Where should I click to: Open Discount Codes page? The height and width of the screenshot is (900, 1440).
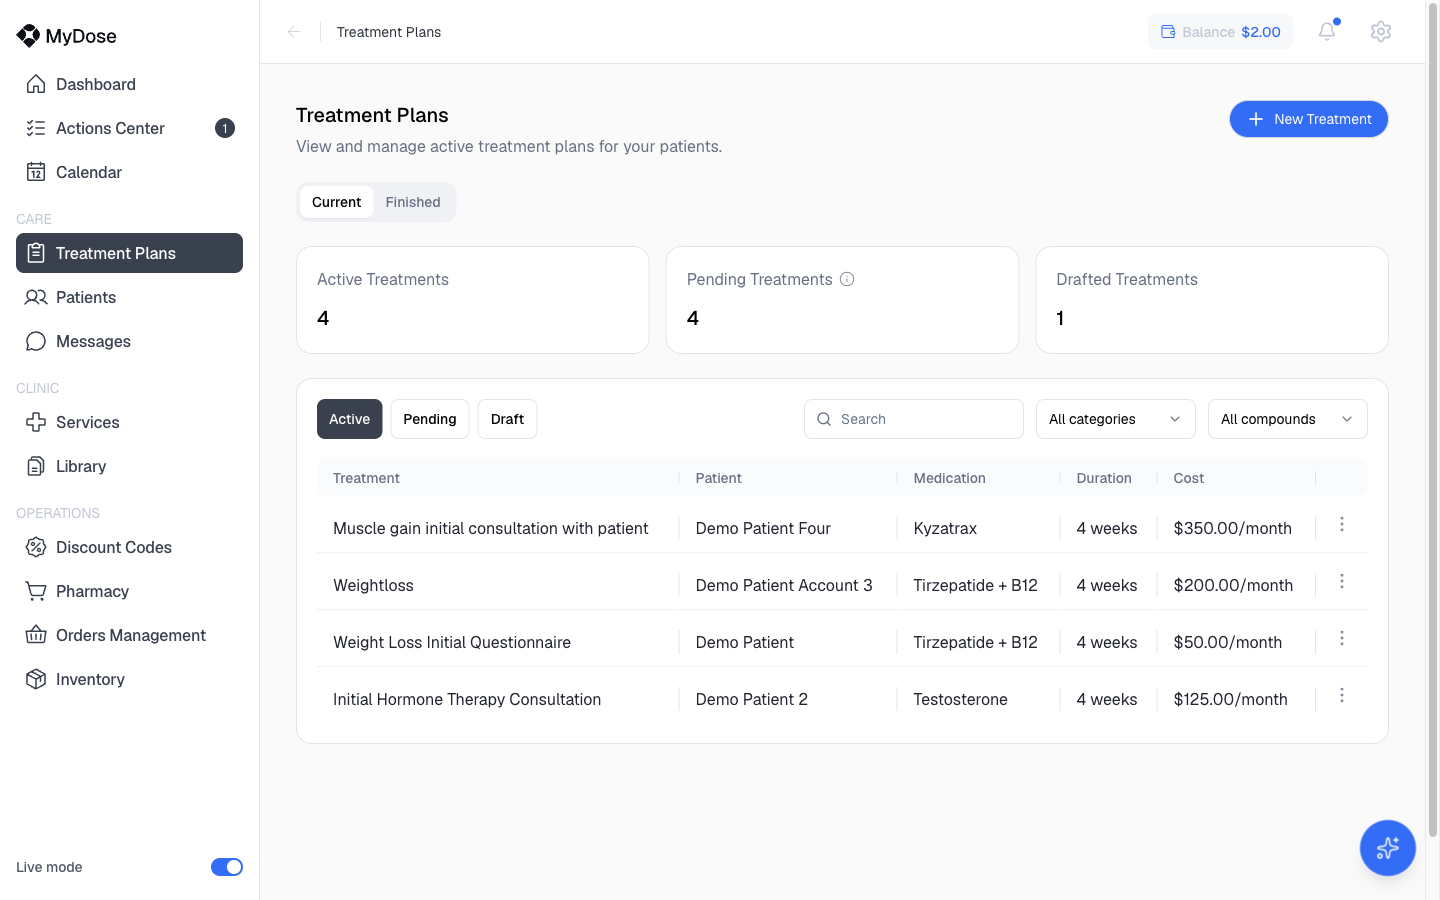point(129,547)
